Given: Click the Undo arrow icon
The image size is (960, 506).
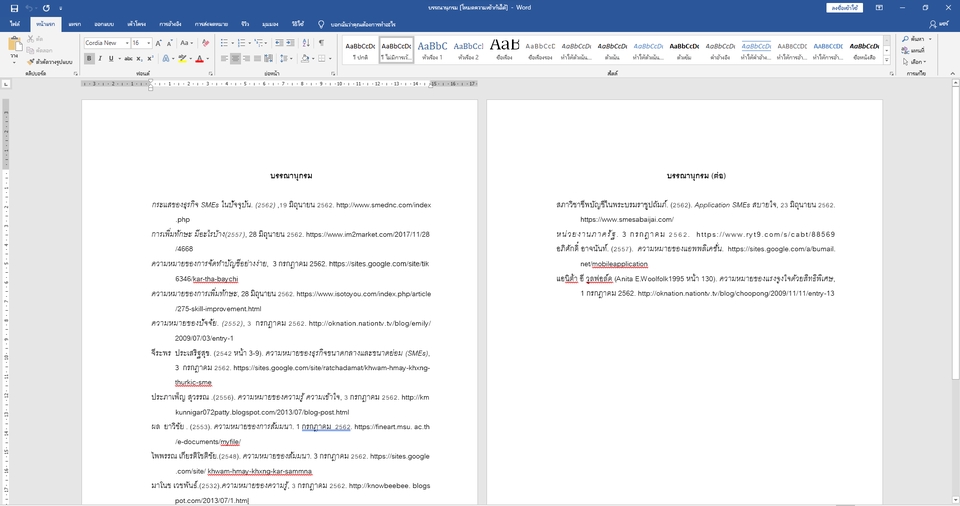Looking at the screenshot, I should click(x=30, y=8).
